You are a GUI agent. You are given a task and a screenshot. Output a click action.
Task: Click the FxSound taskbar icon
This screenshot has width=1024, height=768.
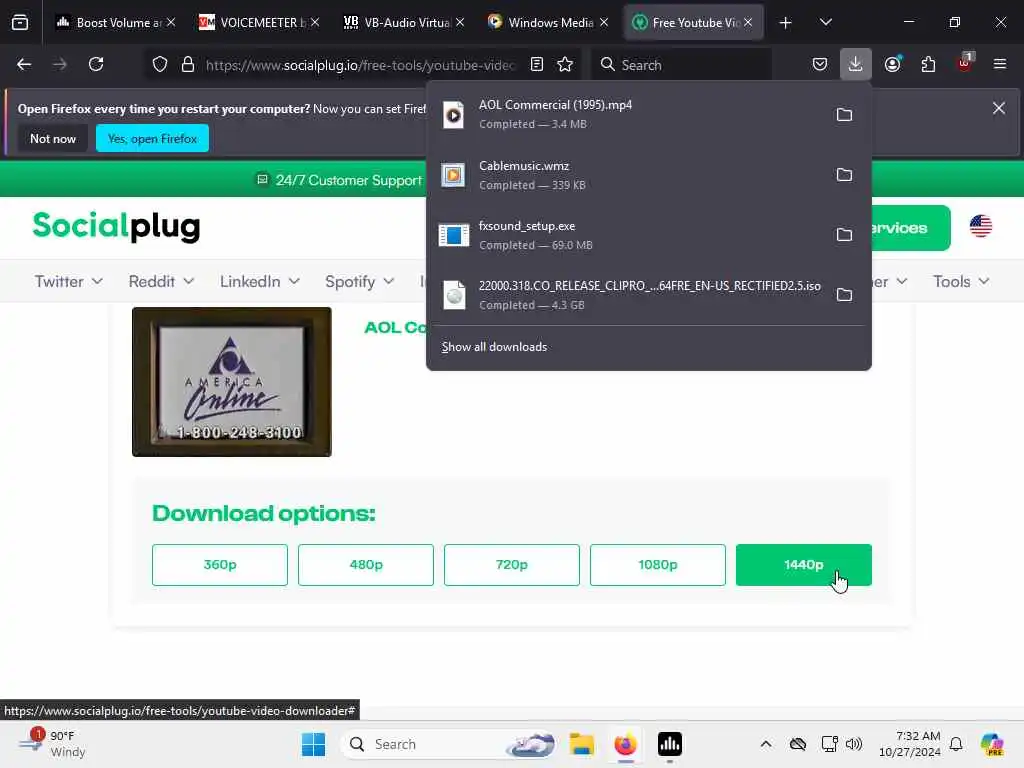pos(670,744)
